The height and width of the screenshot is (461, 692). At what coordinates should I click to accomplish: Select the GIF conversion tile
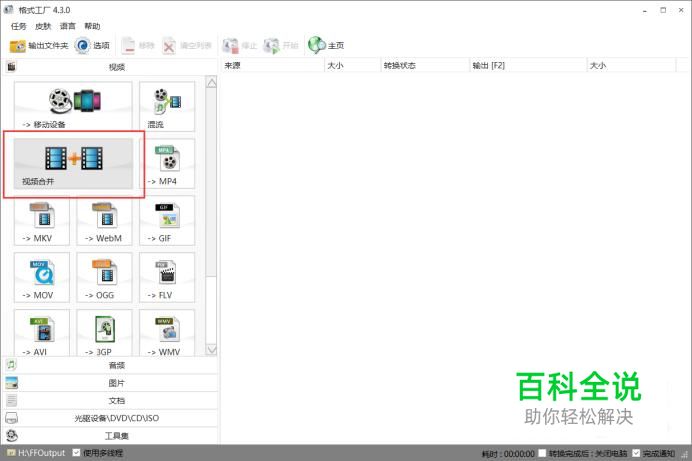[167, 220]
